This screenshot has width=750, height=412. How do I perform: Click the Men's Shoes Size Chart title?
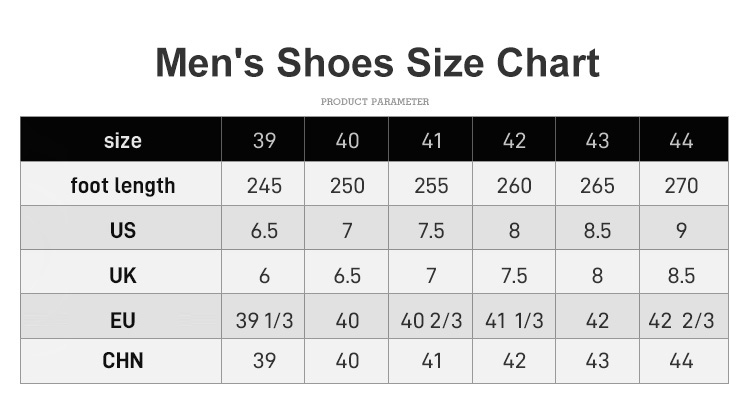pyautogui.click(x=377, y=62)
